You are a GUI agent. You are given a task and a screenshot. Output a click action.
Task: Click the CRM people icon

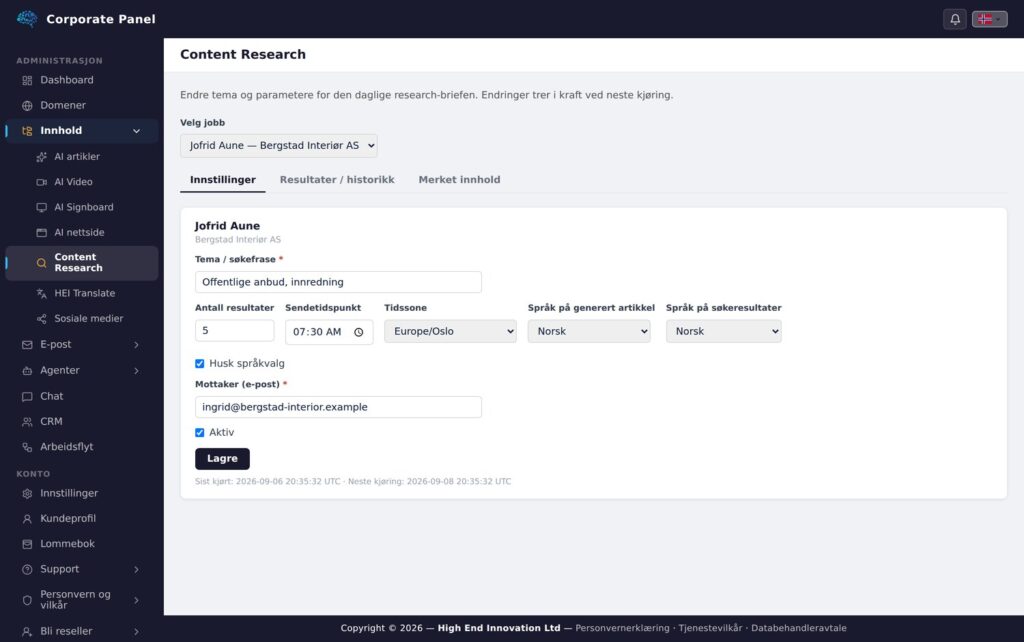click(x=27, y=422)
